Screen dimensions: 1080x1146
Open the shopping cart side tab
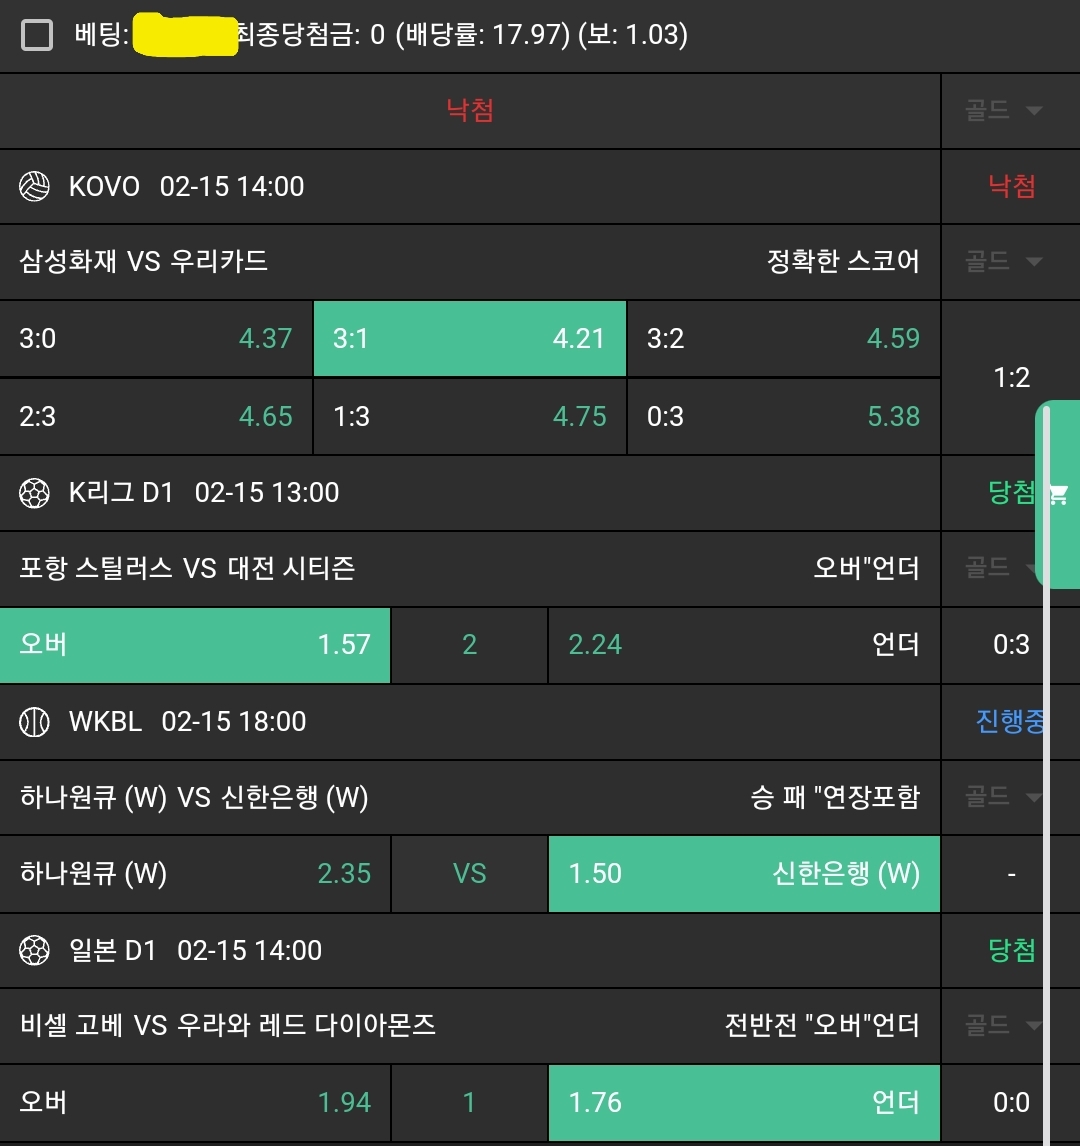tap(1057, 494)
